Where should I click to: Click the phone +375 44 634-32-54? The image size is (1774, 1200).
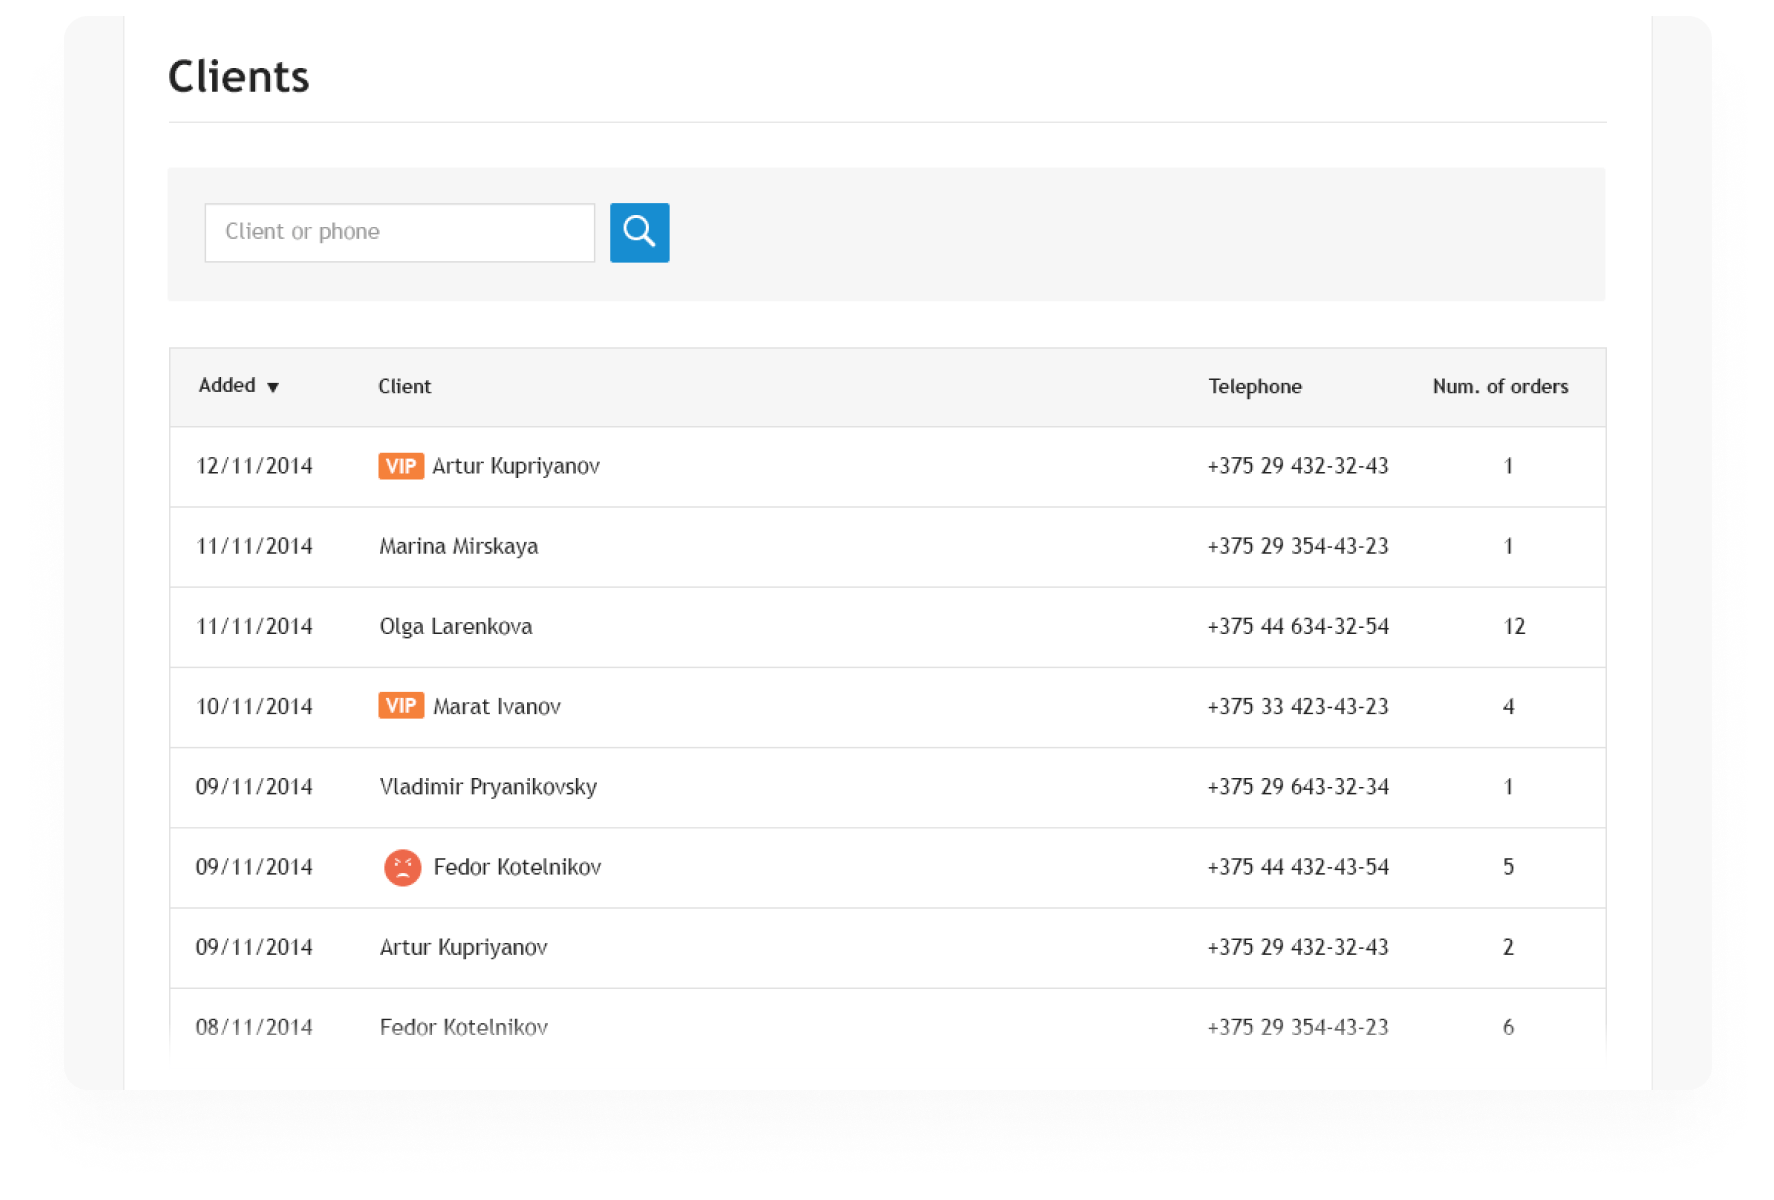pyautogui.click(x=1298, y=626)
